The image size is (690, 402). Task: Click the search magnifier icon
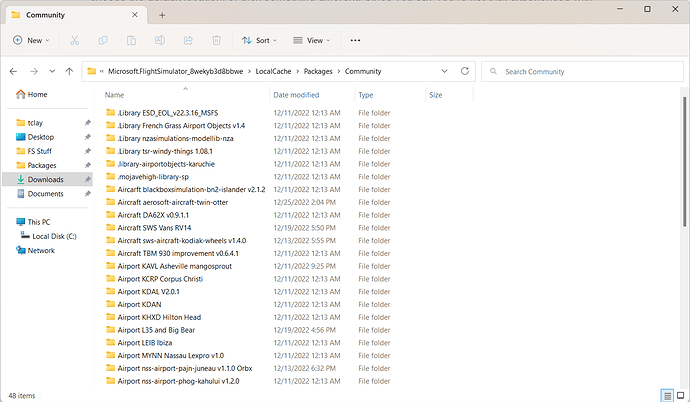click(493, 71)
